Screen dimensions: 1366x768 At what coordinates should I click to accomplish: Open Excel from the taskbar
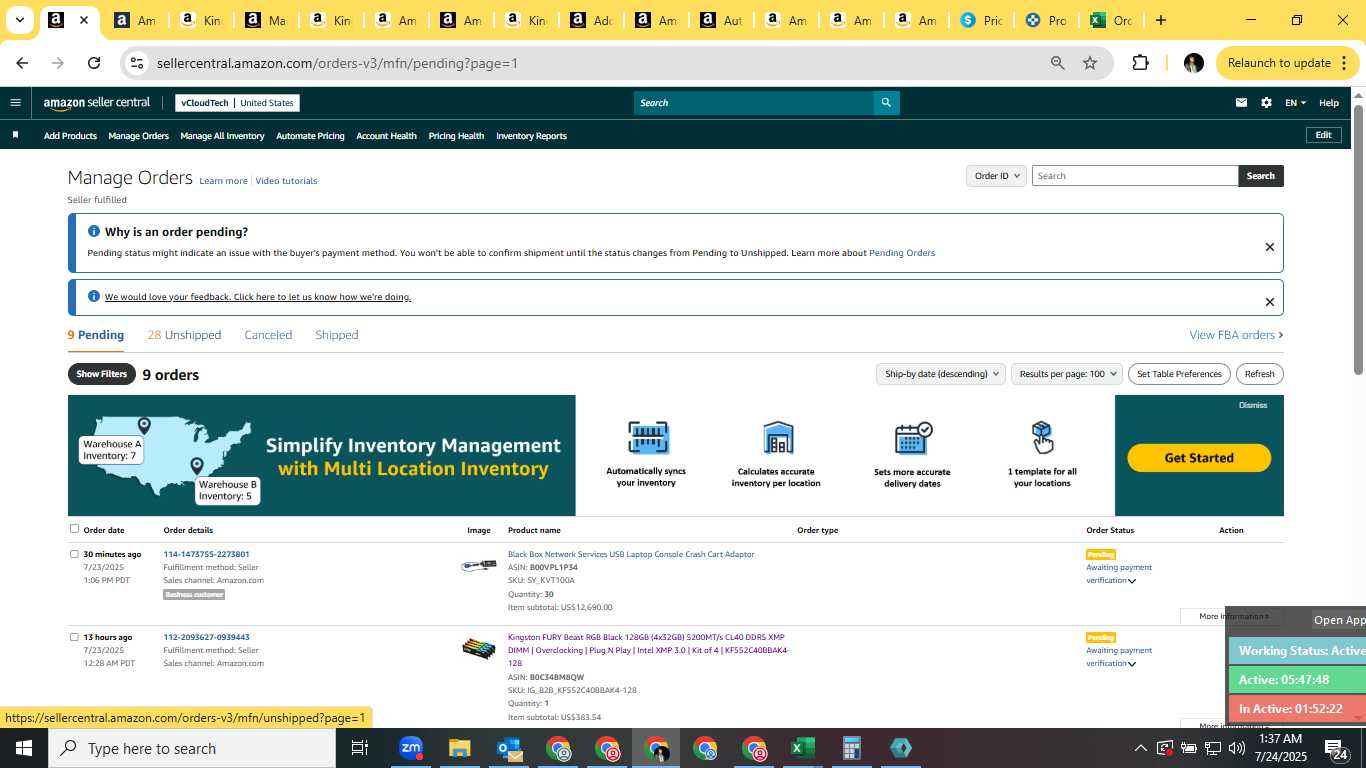802,748
